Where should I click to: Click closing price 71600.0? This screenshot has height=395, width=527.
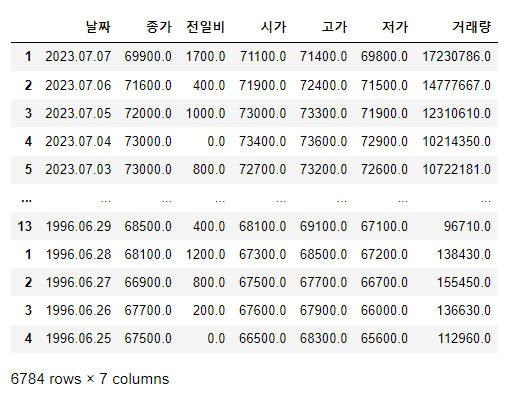(x=148, y=85)
